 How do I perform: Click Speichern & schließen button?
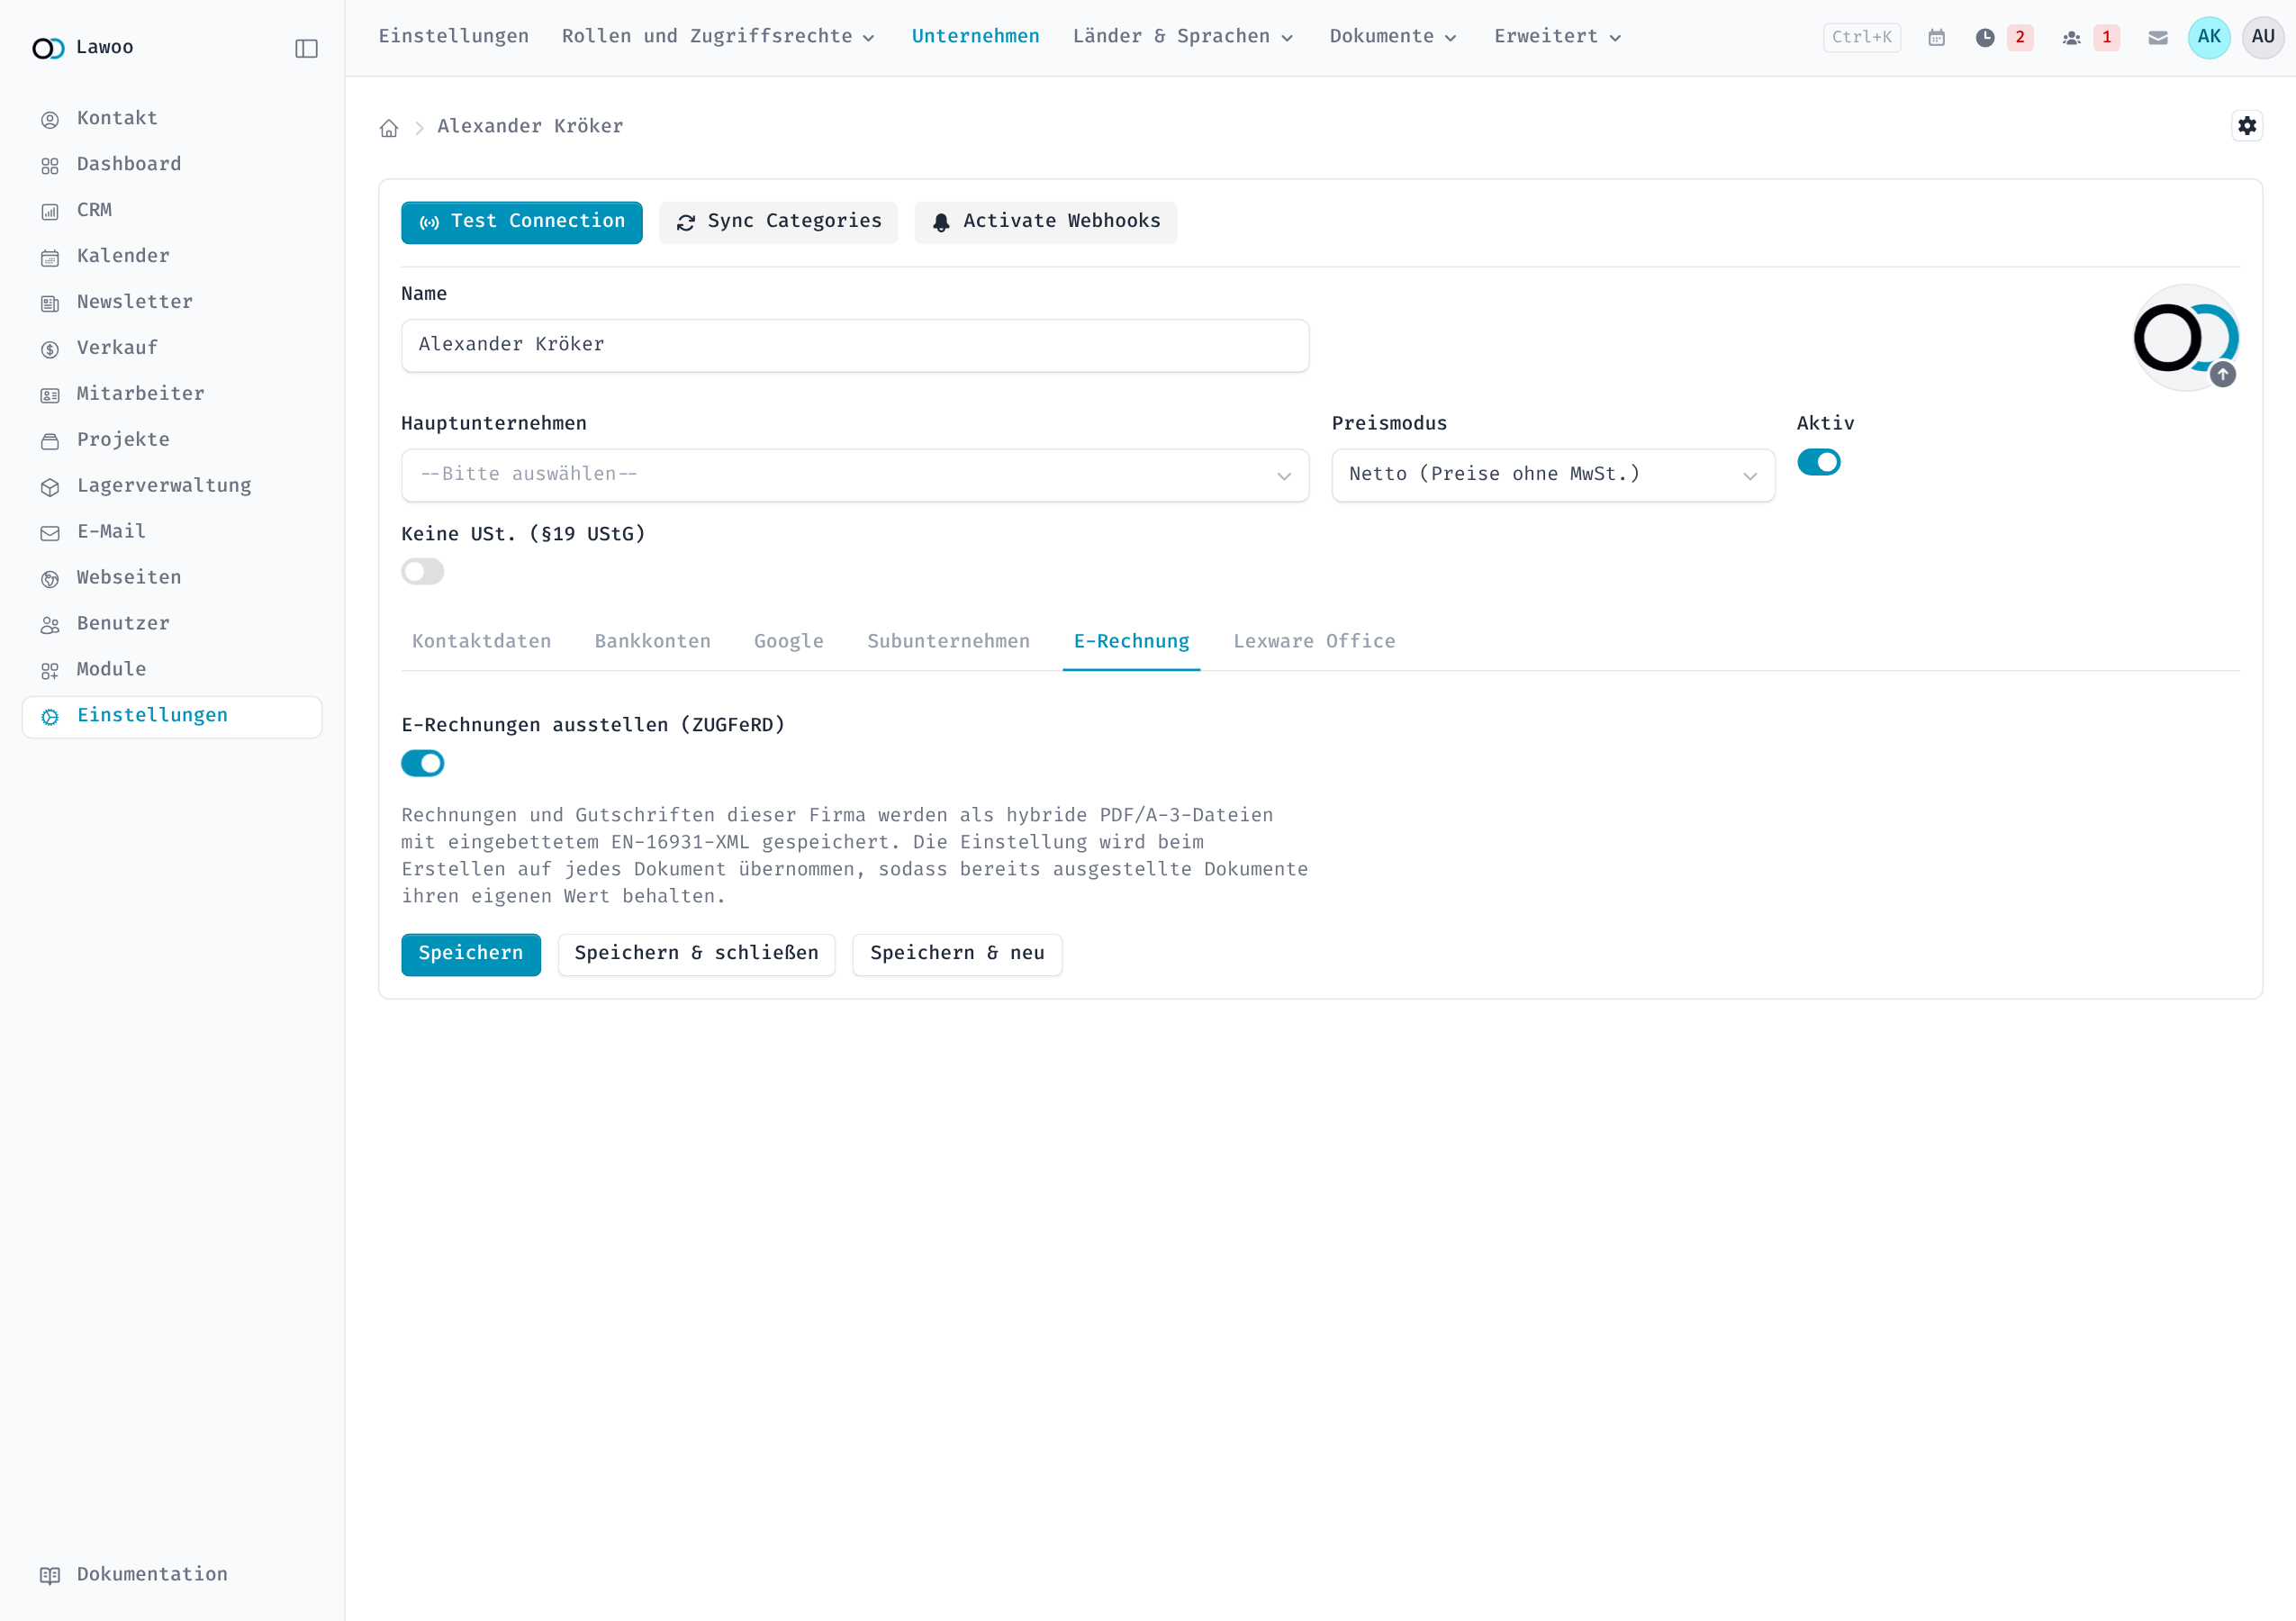(696, 954)
